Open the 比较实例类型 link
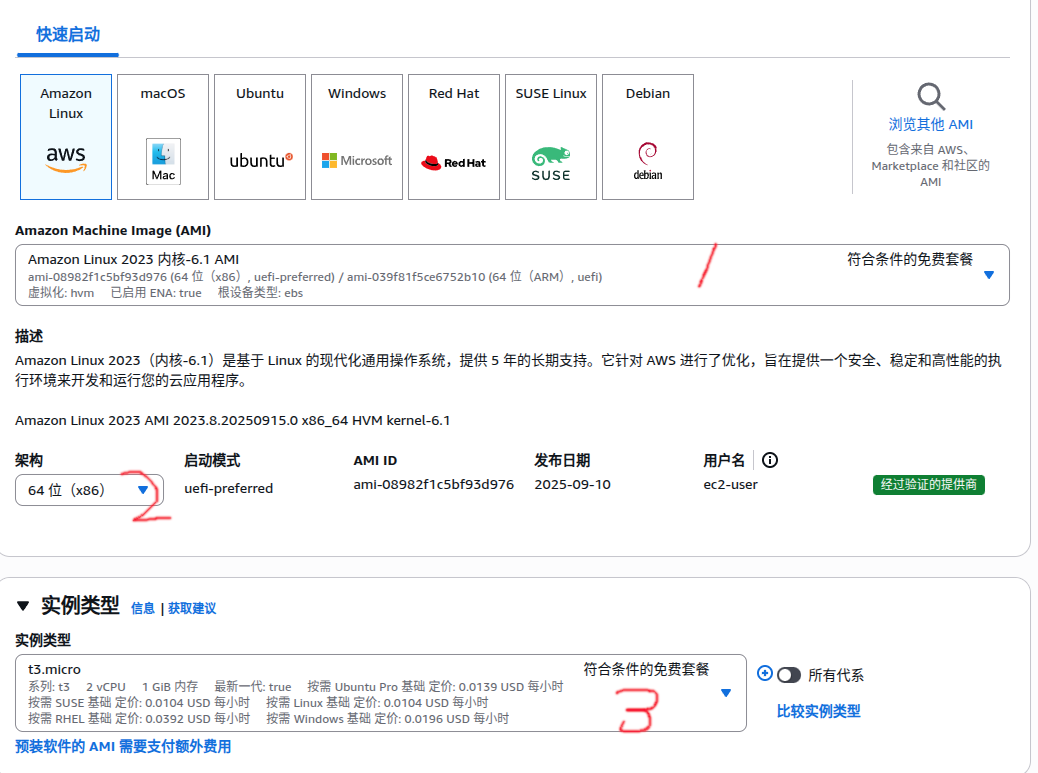The image size is (1038, 773). tap(818, 711)
